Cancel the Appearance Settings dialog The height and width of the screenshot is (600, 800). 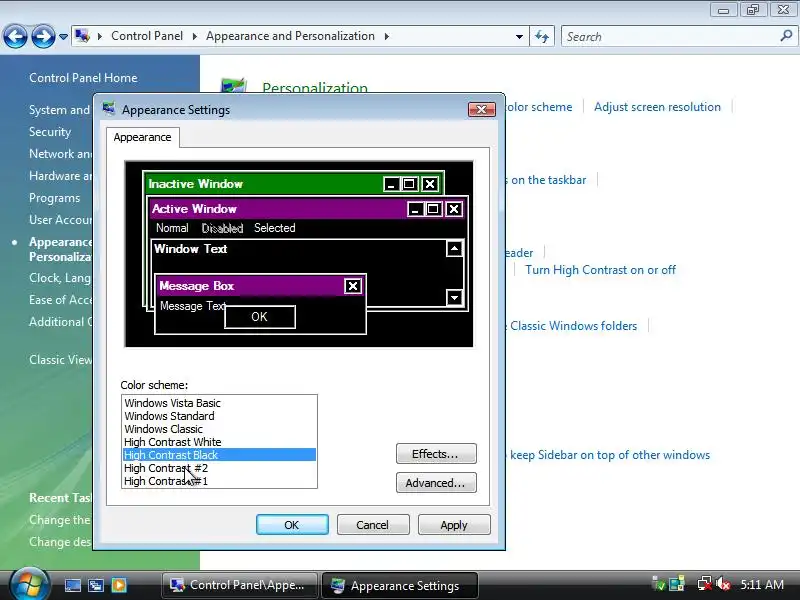[x=373, y=525]
